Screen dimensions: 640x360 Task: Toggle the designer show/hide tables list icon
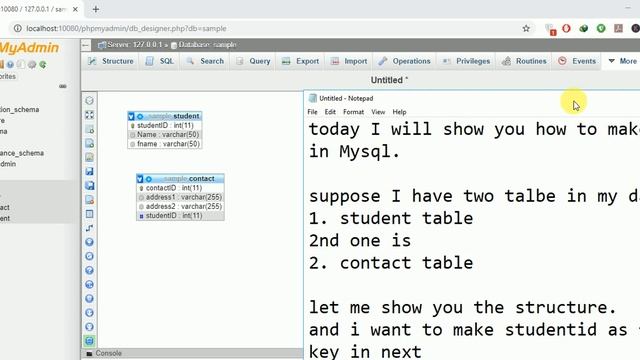pyautogui.click(x=89, y=101)
